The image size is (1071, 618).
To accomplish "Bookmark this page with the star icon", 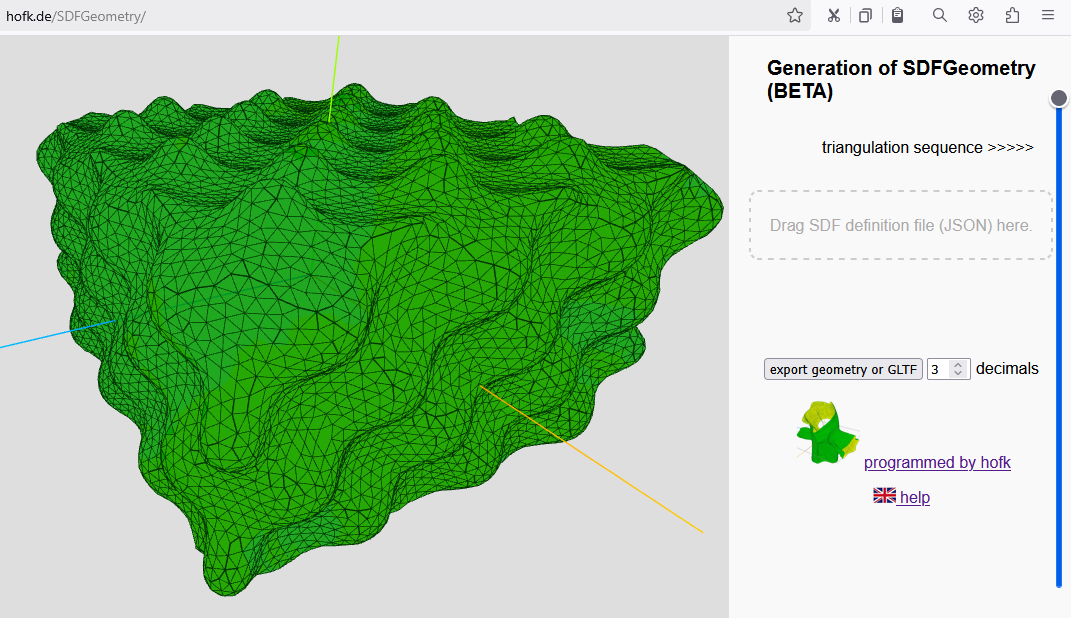I will coord(794,16).
